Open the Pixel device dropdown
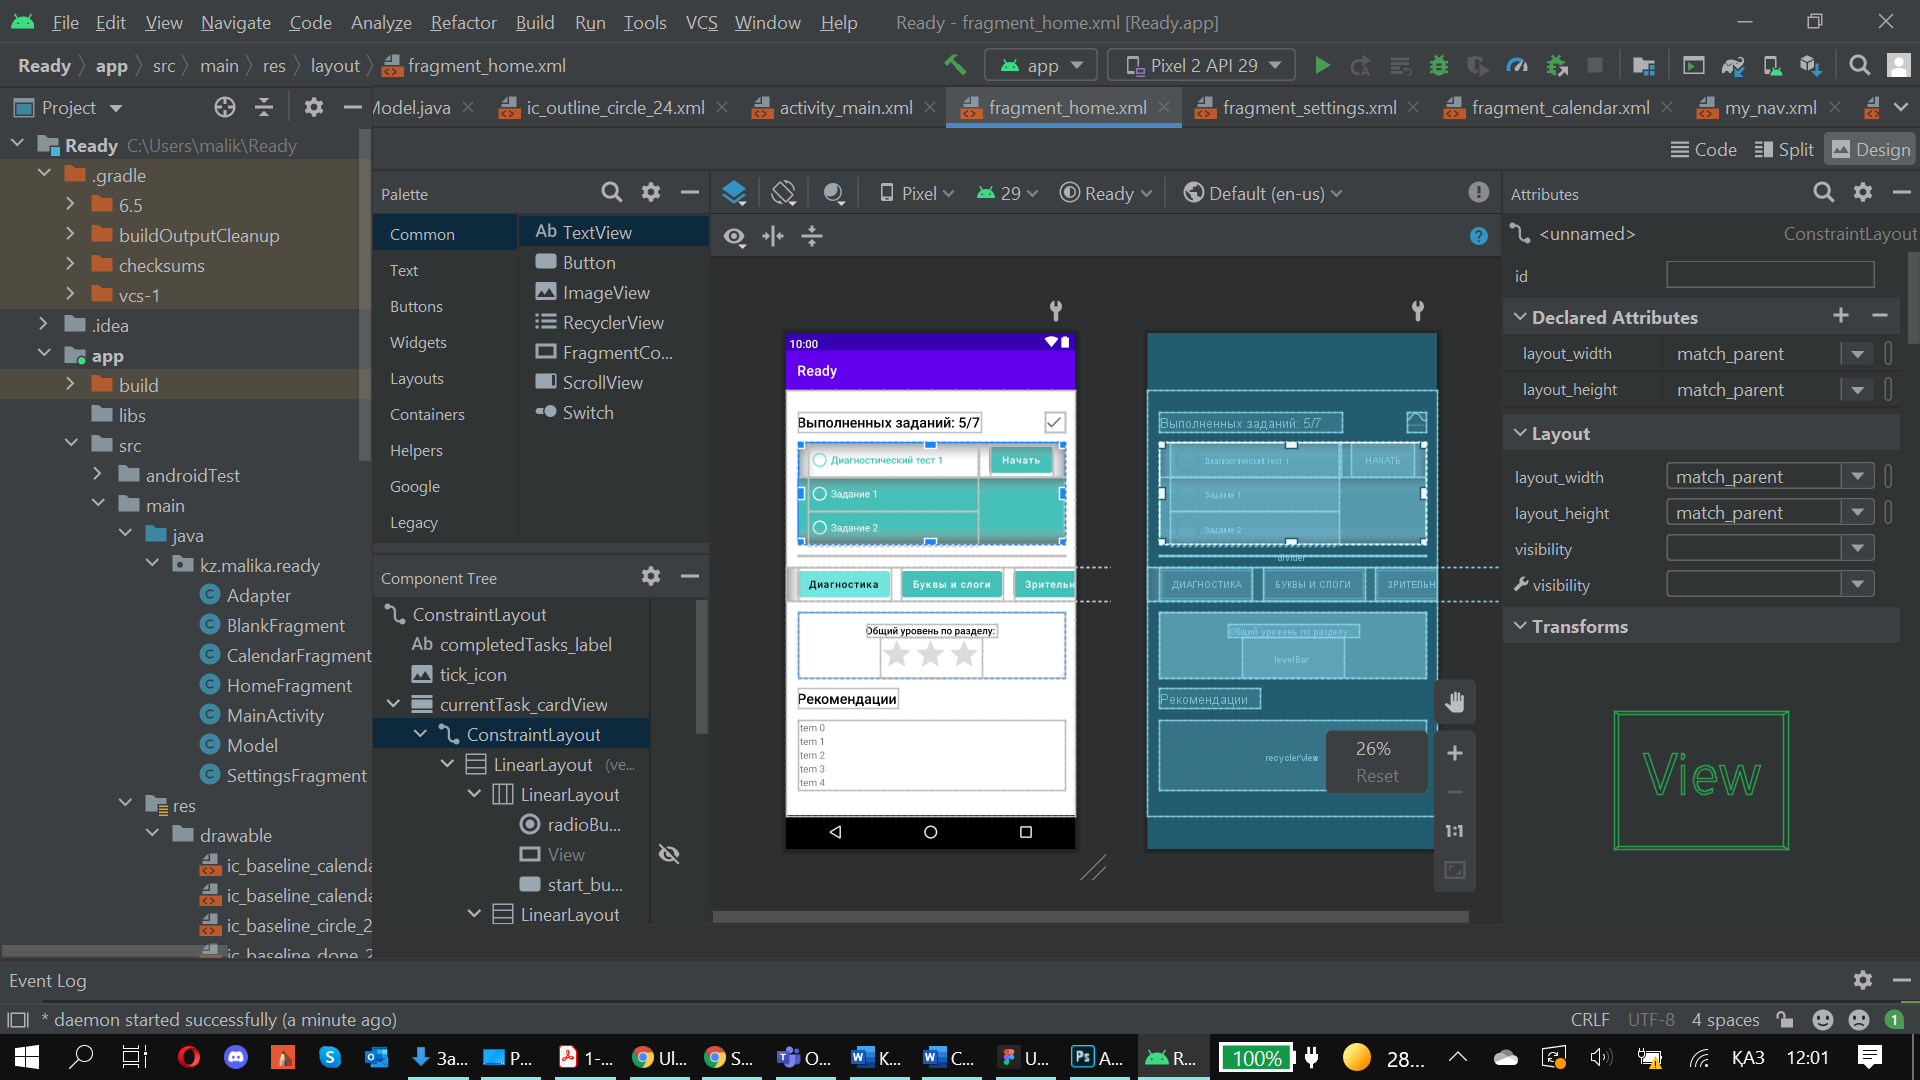Viewport: 1920px width, 1080px height. click(916, 193)
